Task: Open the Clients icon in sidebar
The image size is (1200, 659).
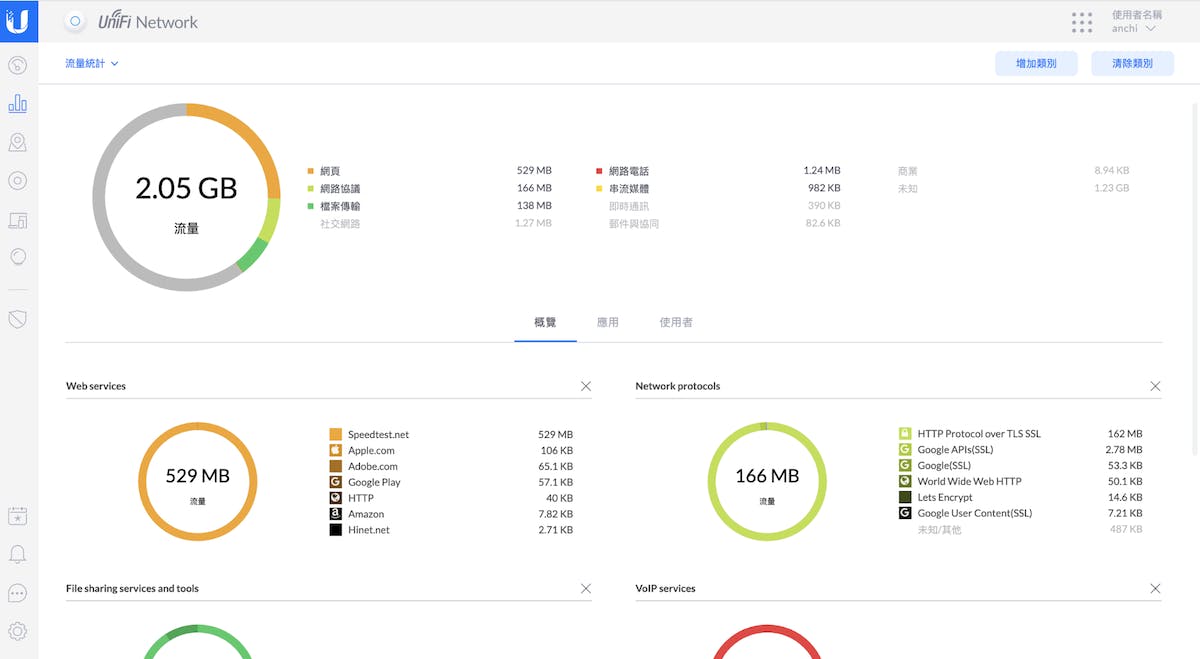Action: tap(17, 219)
